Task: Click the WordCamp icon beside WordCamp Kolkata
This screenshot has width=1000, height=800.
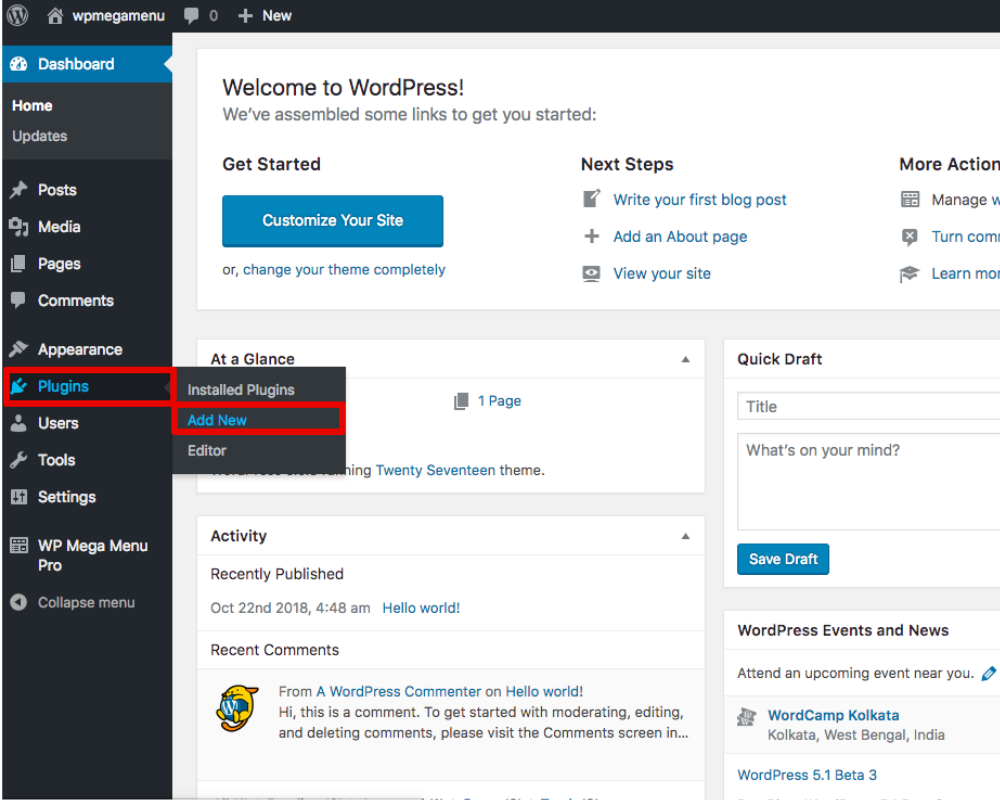Action: click(746, 717)
